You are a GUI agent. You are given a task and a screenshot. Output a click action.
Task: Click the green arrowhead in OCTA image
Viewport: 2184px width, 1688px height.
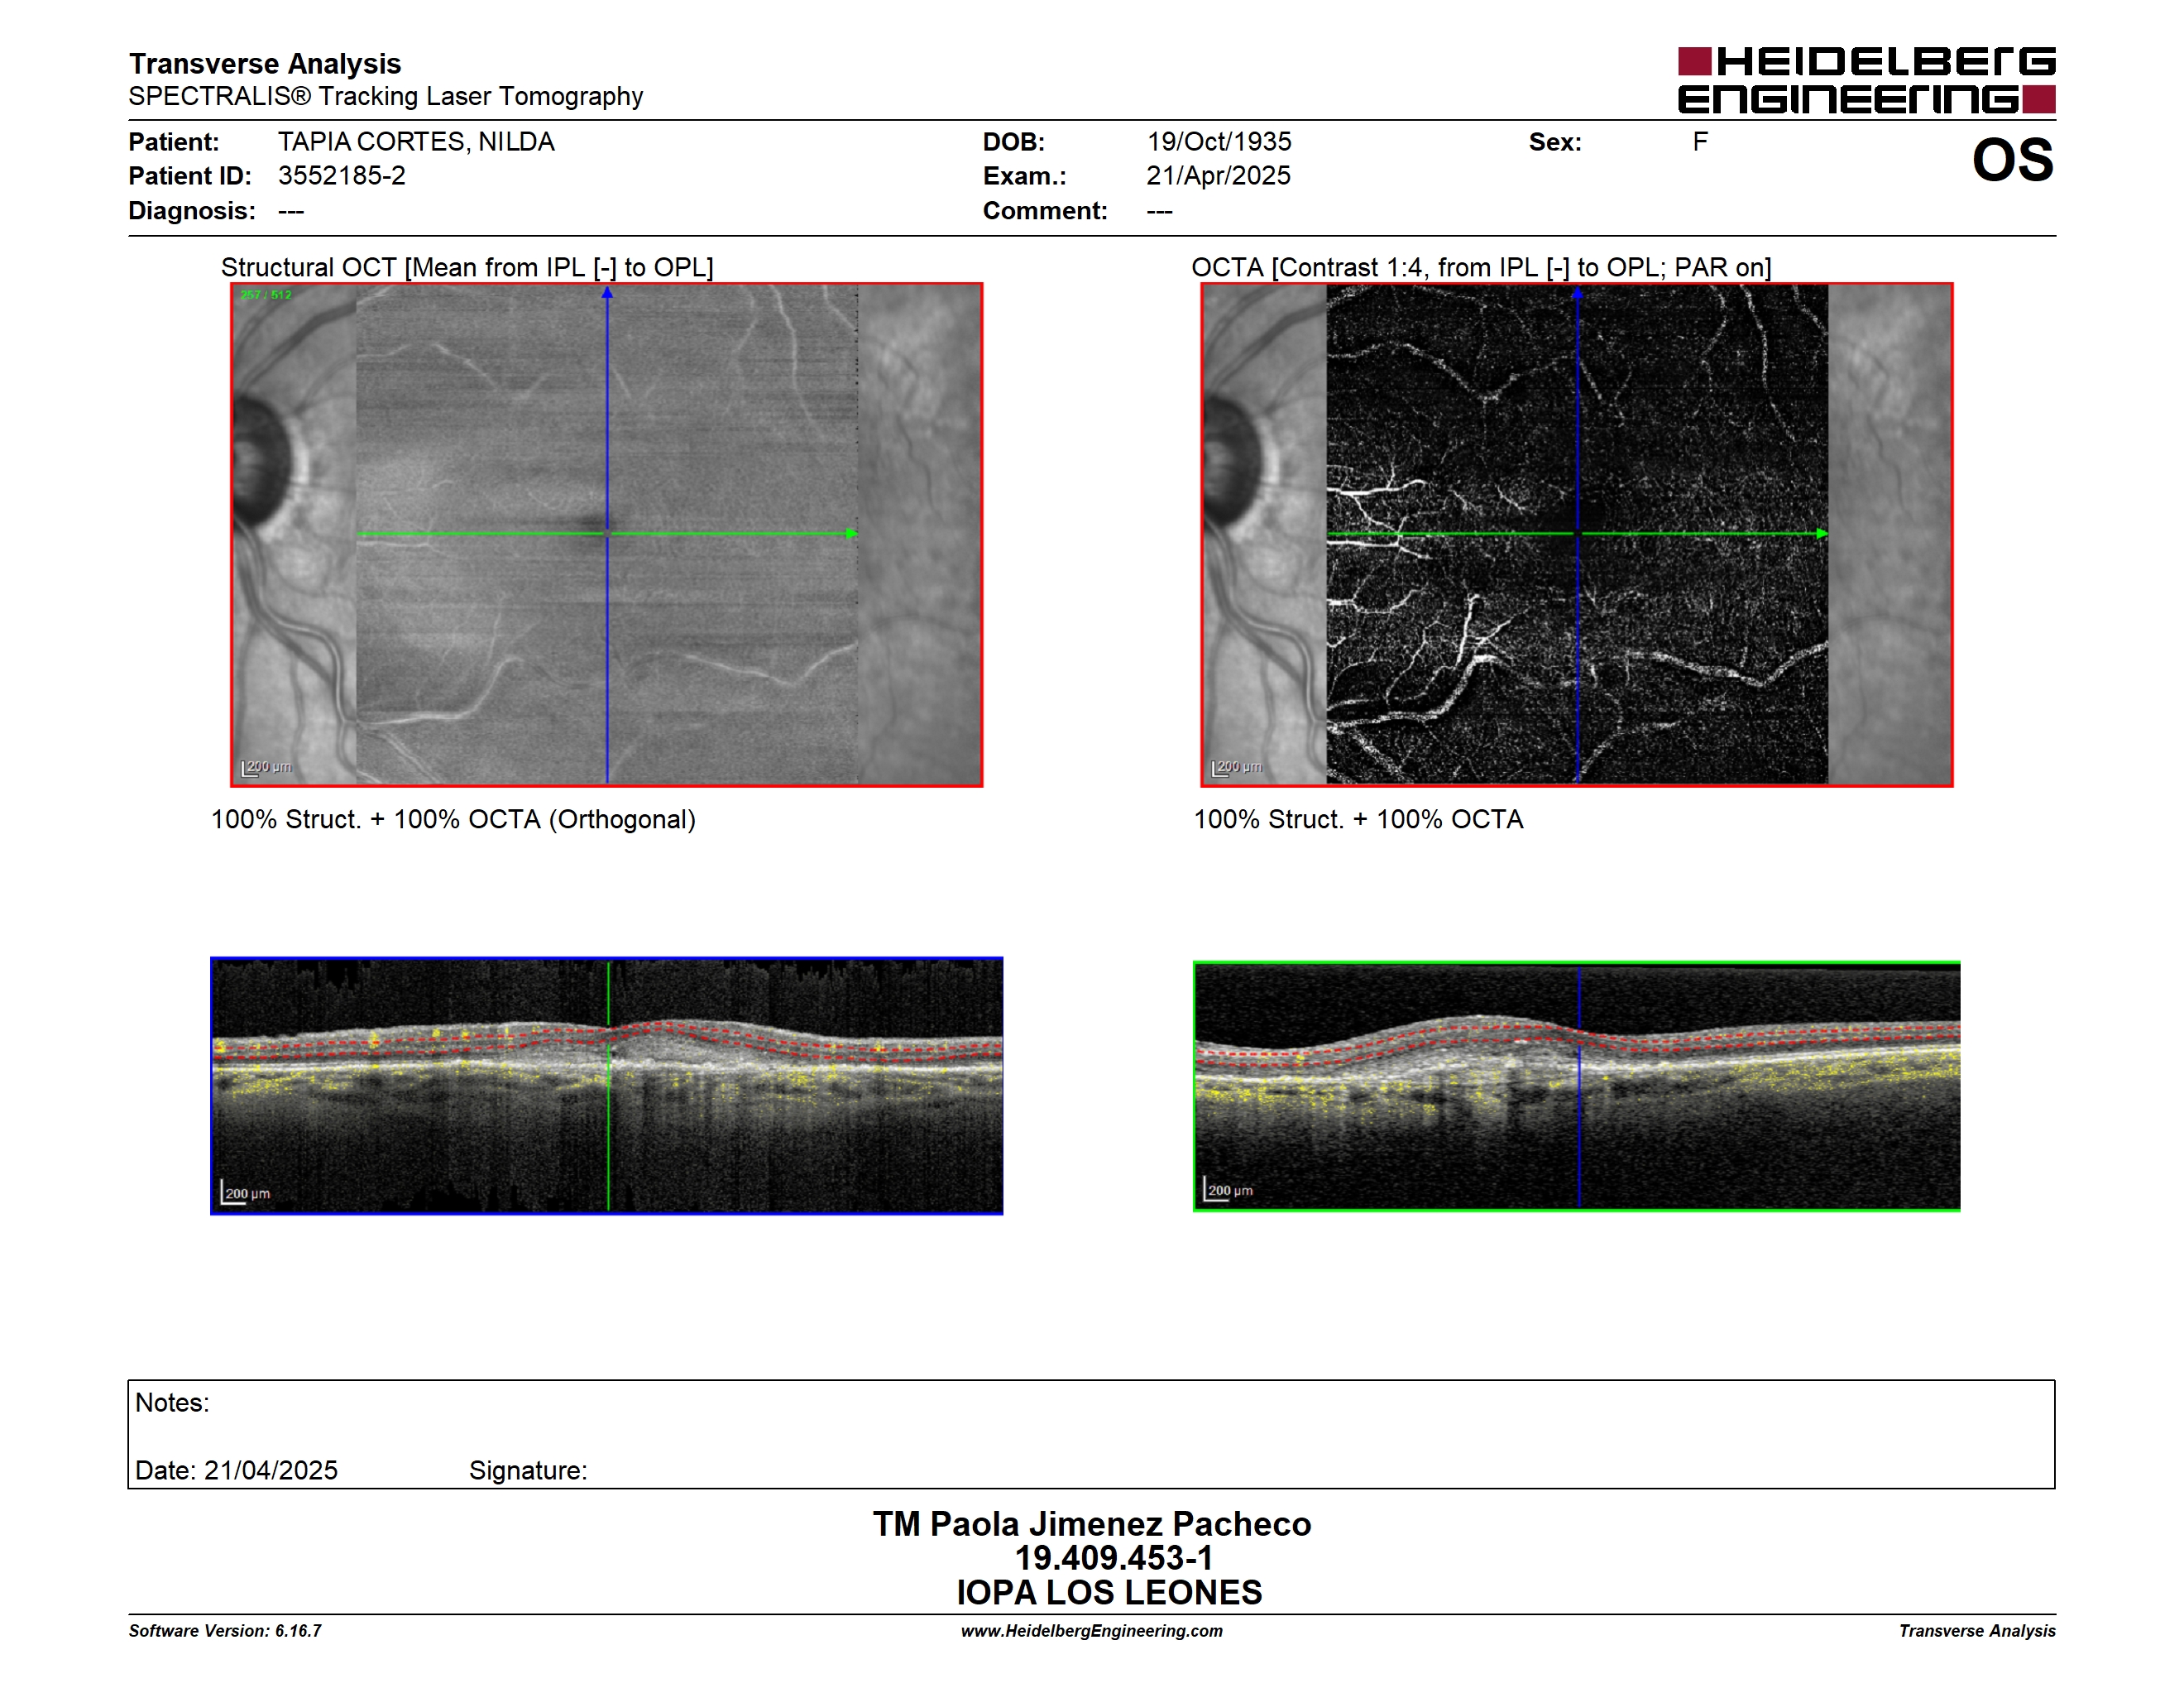[x=1822, y=534]
